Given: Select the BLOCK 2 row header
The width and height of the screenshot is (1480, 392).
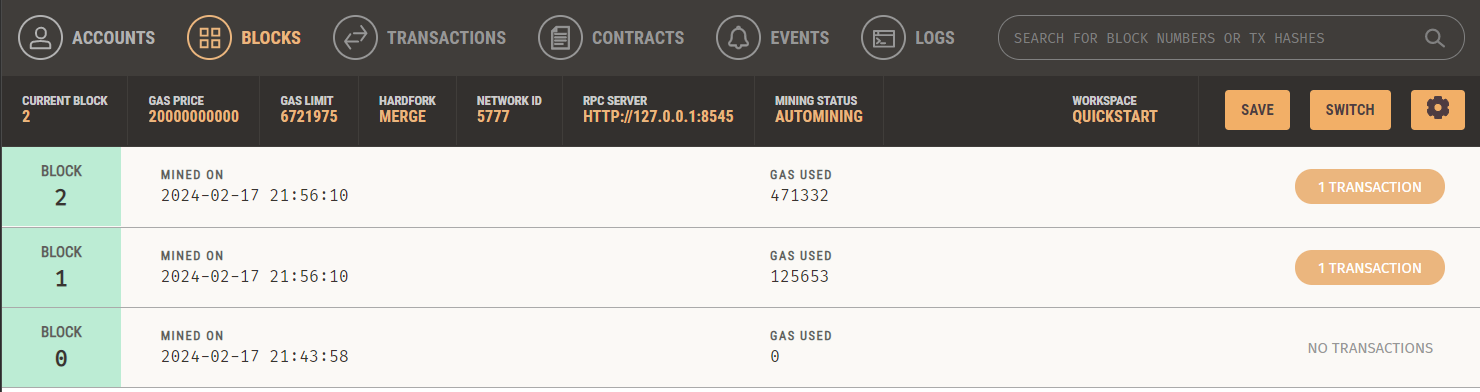Looking at the screenshot, I should (61, 187).
